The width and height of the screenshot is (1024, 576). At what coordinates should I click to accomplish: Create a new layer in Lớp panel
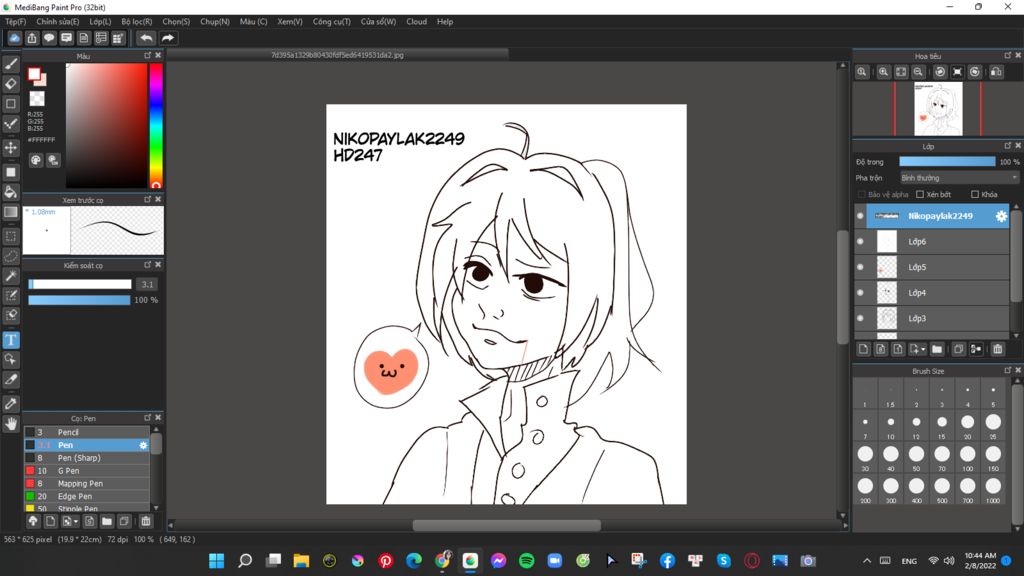point(863,349)
